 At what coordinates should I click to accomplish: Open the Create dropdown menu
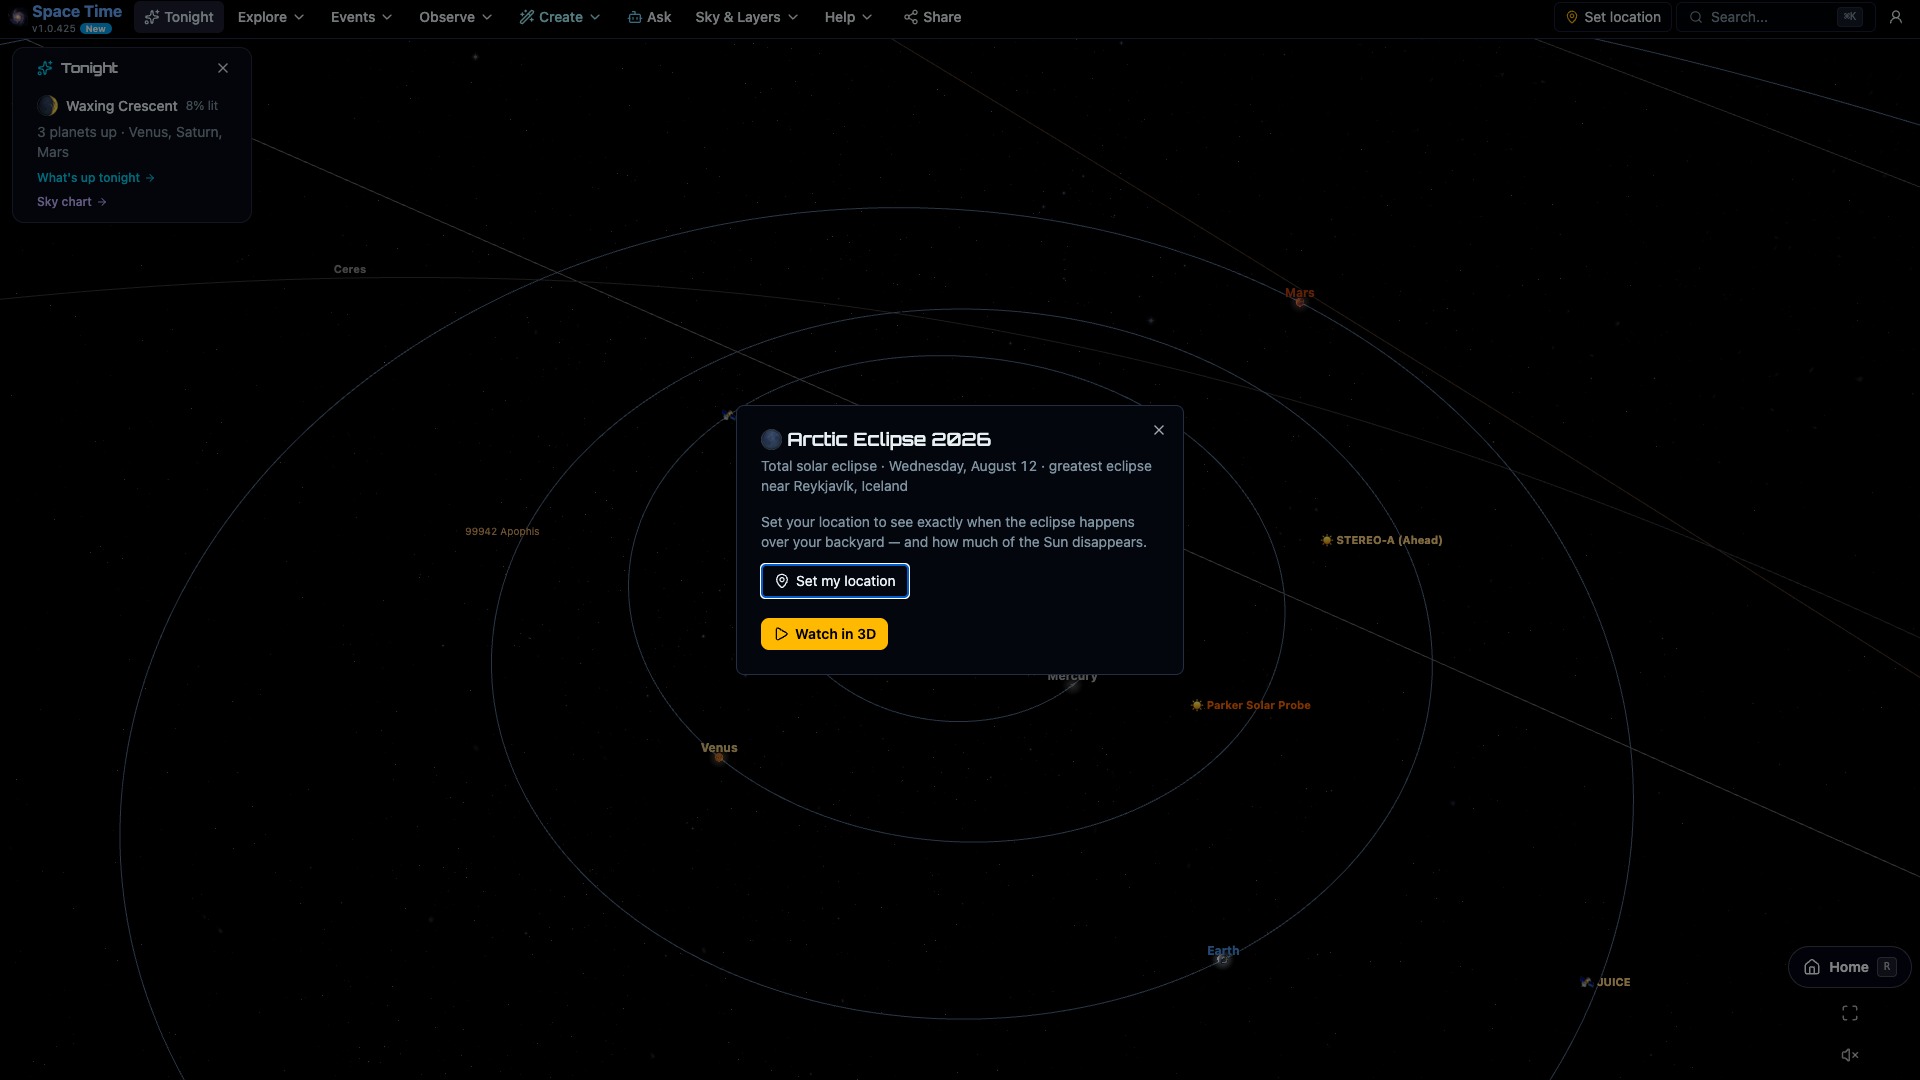[560, 17]
